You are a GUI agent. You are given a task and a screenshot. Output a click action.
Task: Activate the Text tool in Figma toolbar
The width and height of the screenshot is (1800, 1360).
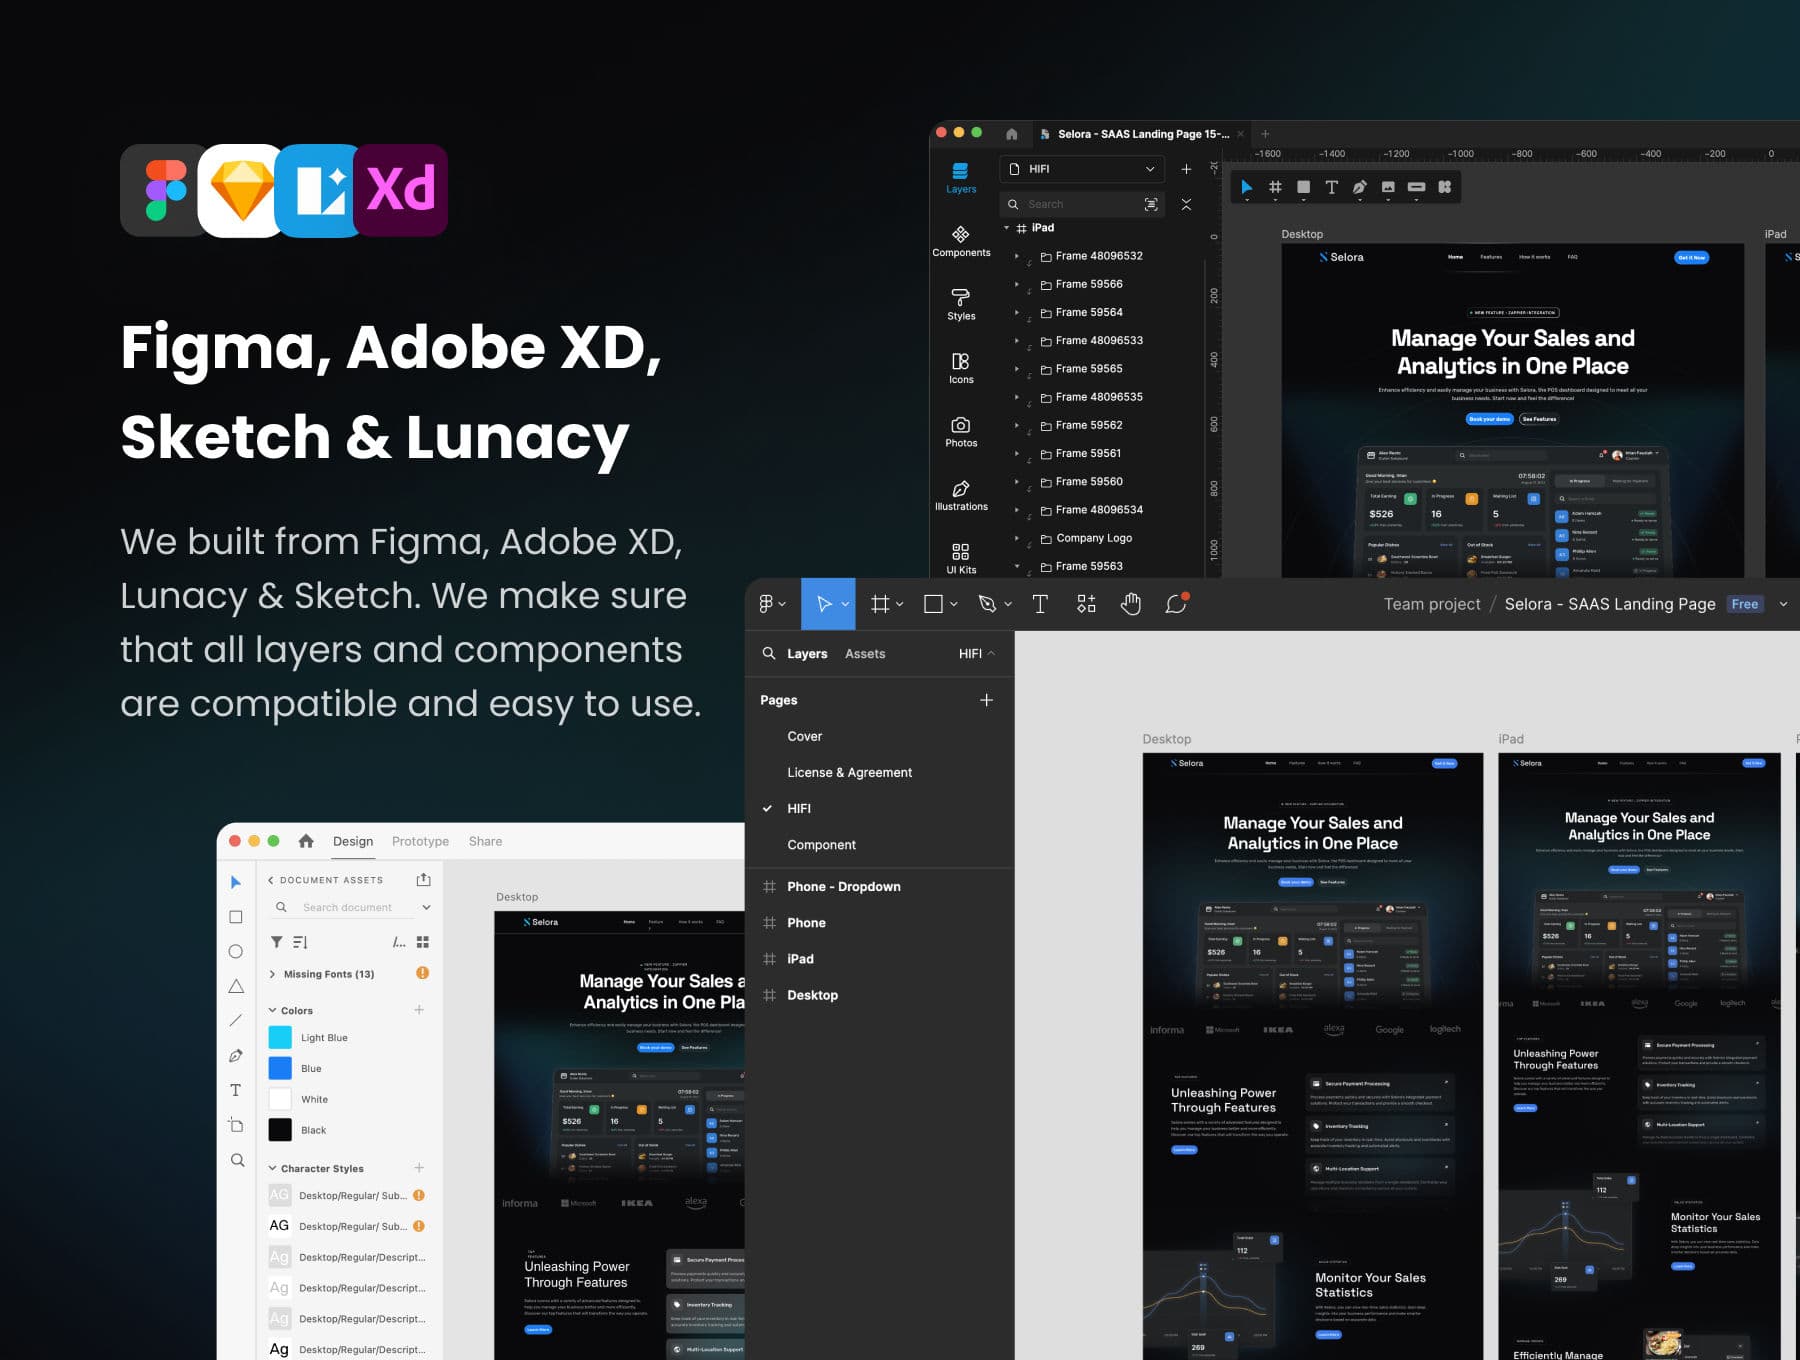[1040, 604]
